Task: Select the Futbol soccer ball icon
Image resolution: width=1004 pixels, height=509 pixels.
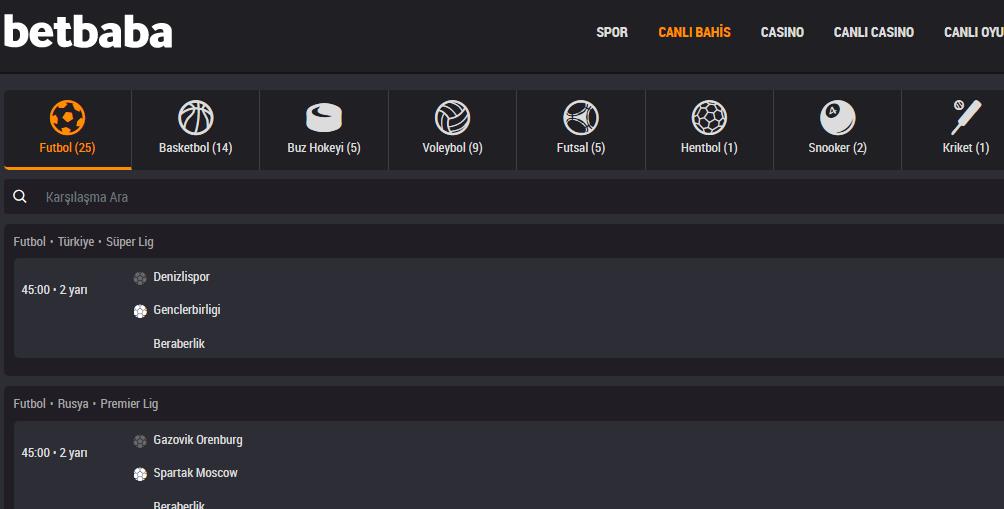Action: click(x=67, y=118)
